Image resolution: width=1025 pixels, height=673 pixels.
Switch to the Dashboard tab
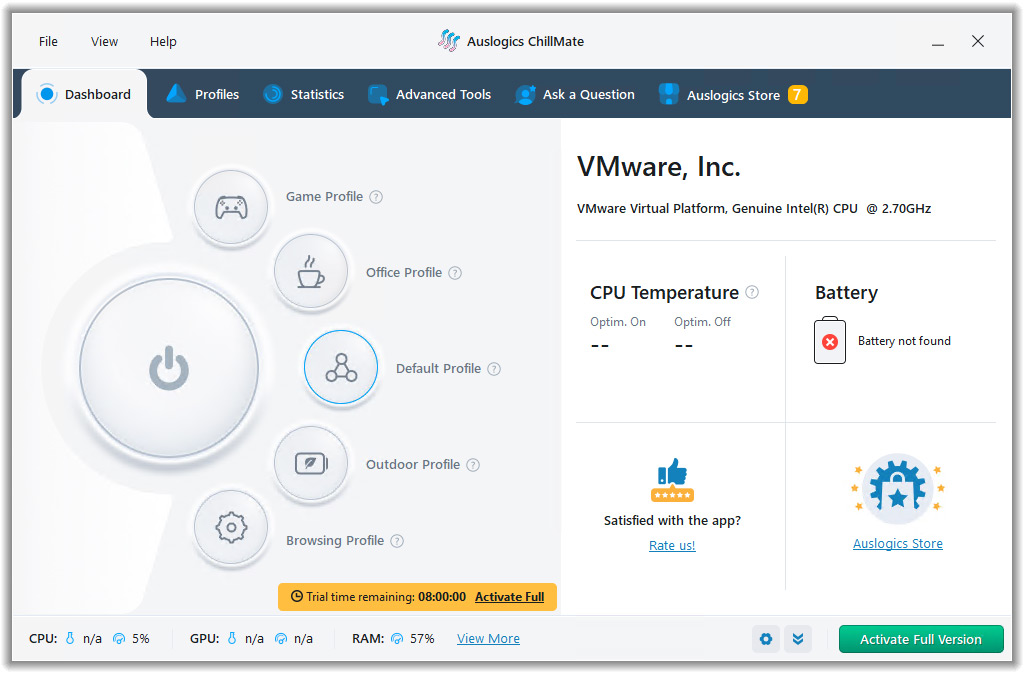click(x=84, y=94)
